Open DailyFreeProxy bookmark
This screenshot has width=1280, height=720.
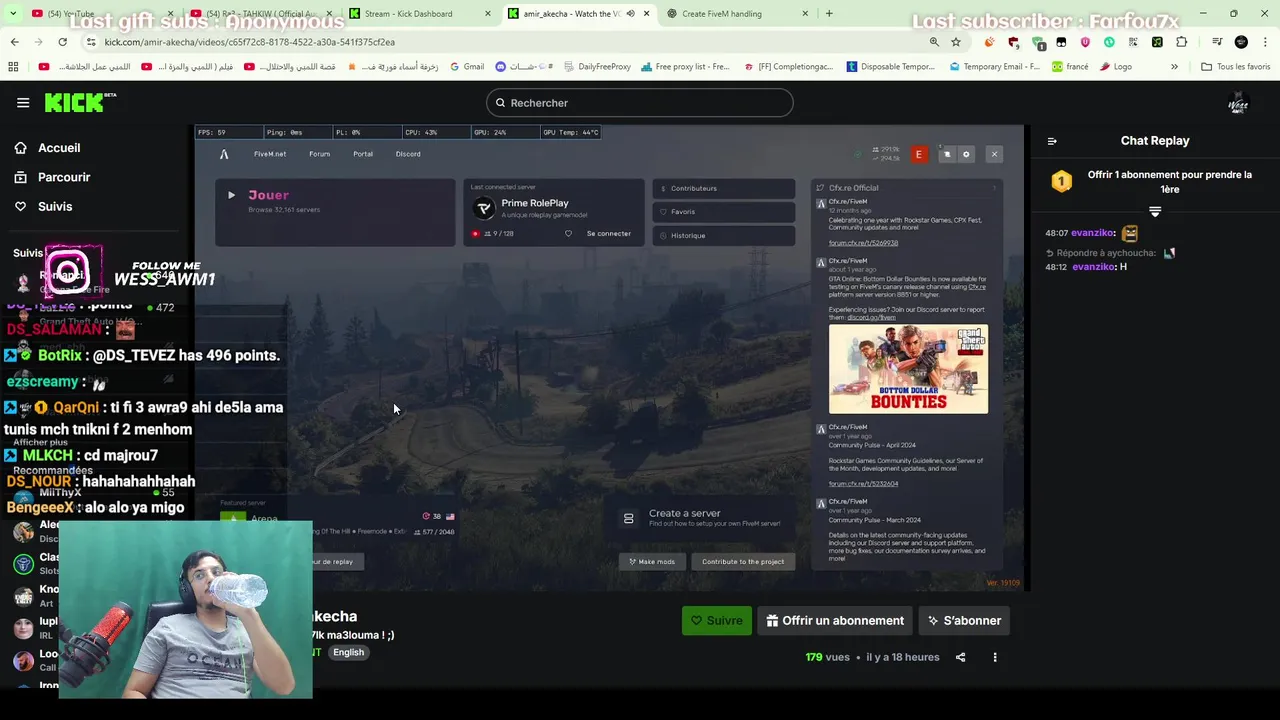(597, 67)
